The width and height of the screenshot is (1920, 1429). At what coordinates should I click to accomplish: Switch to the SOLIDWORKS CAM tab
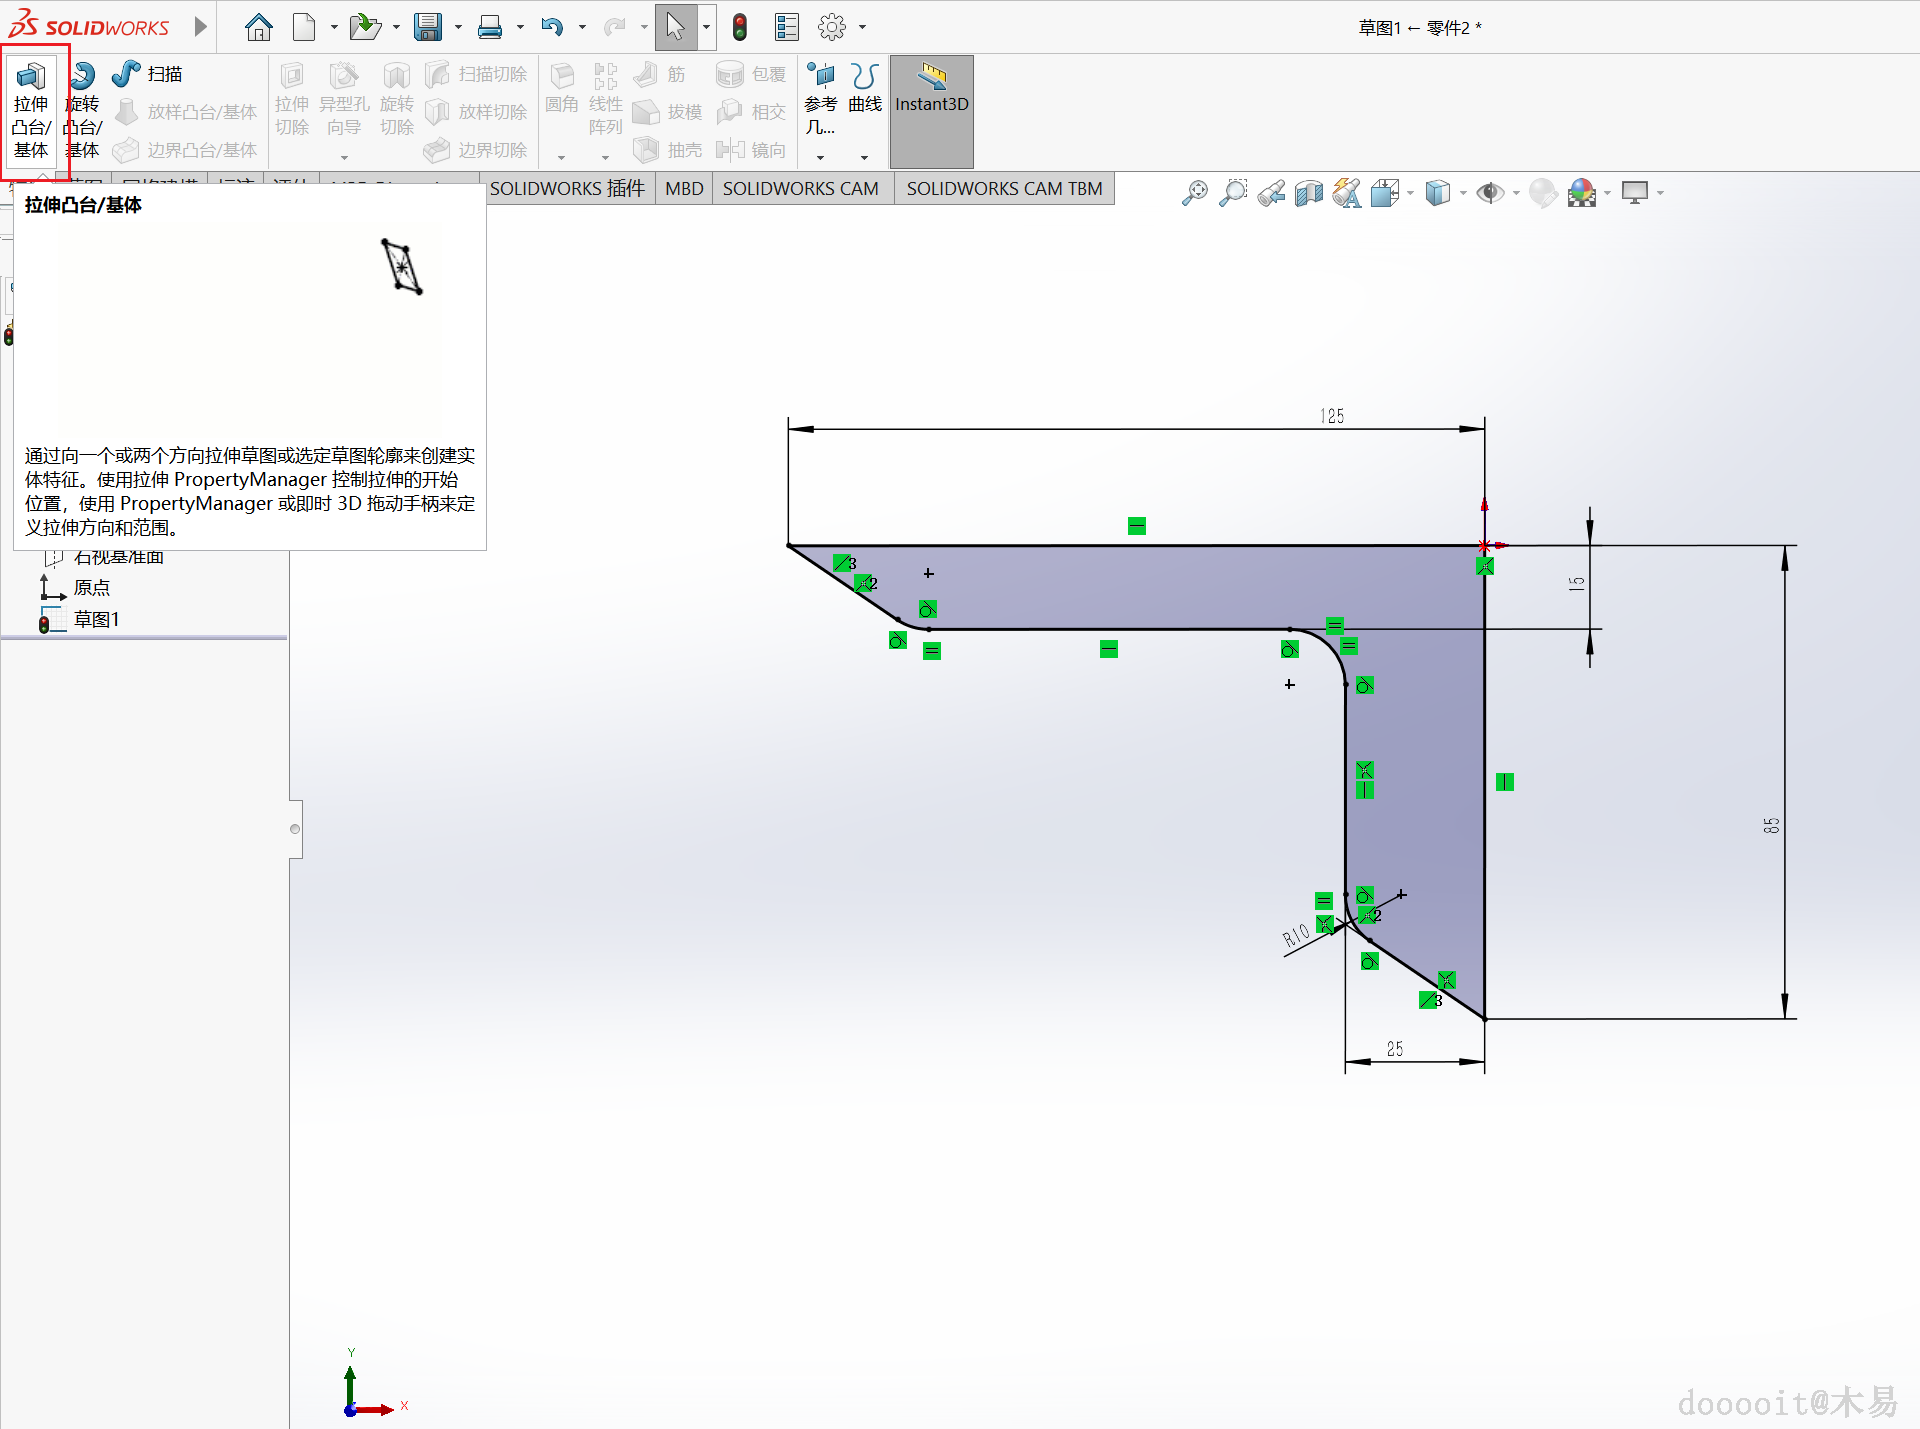(800, 189)
